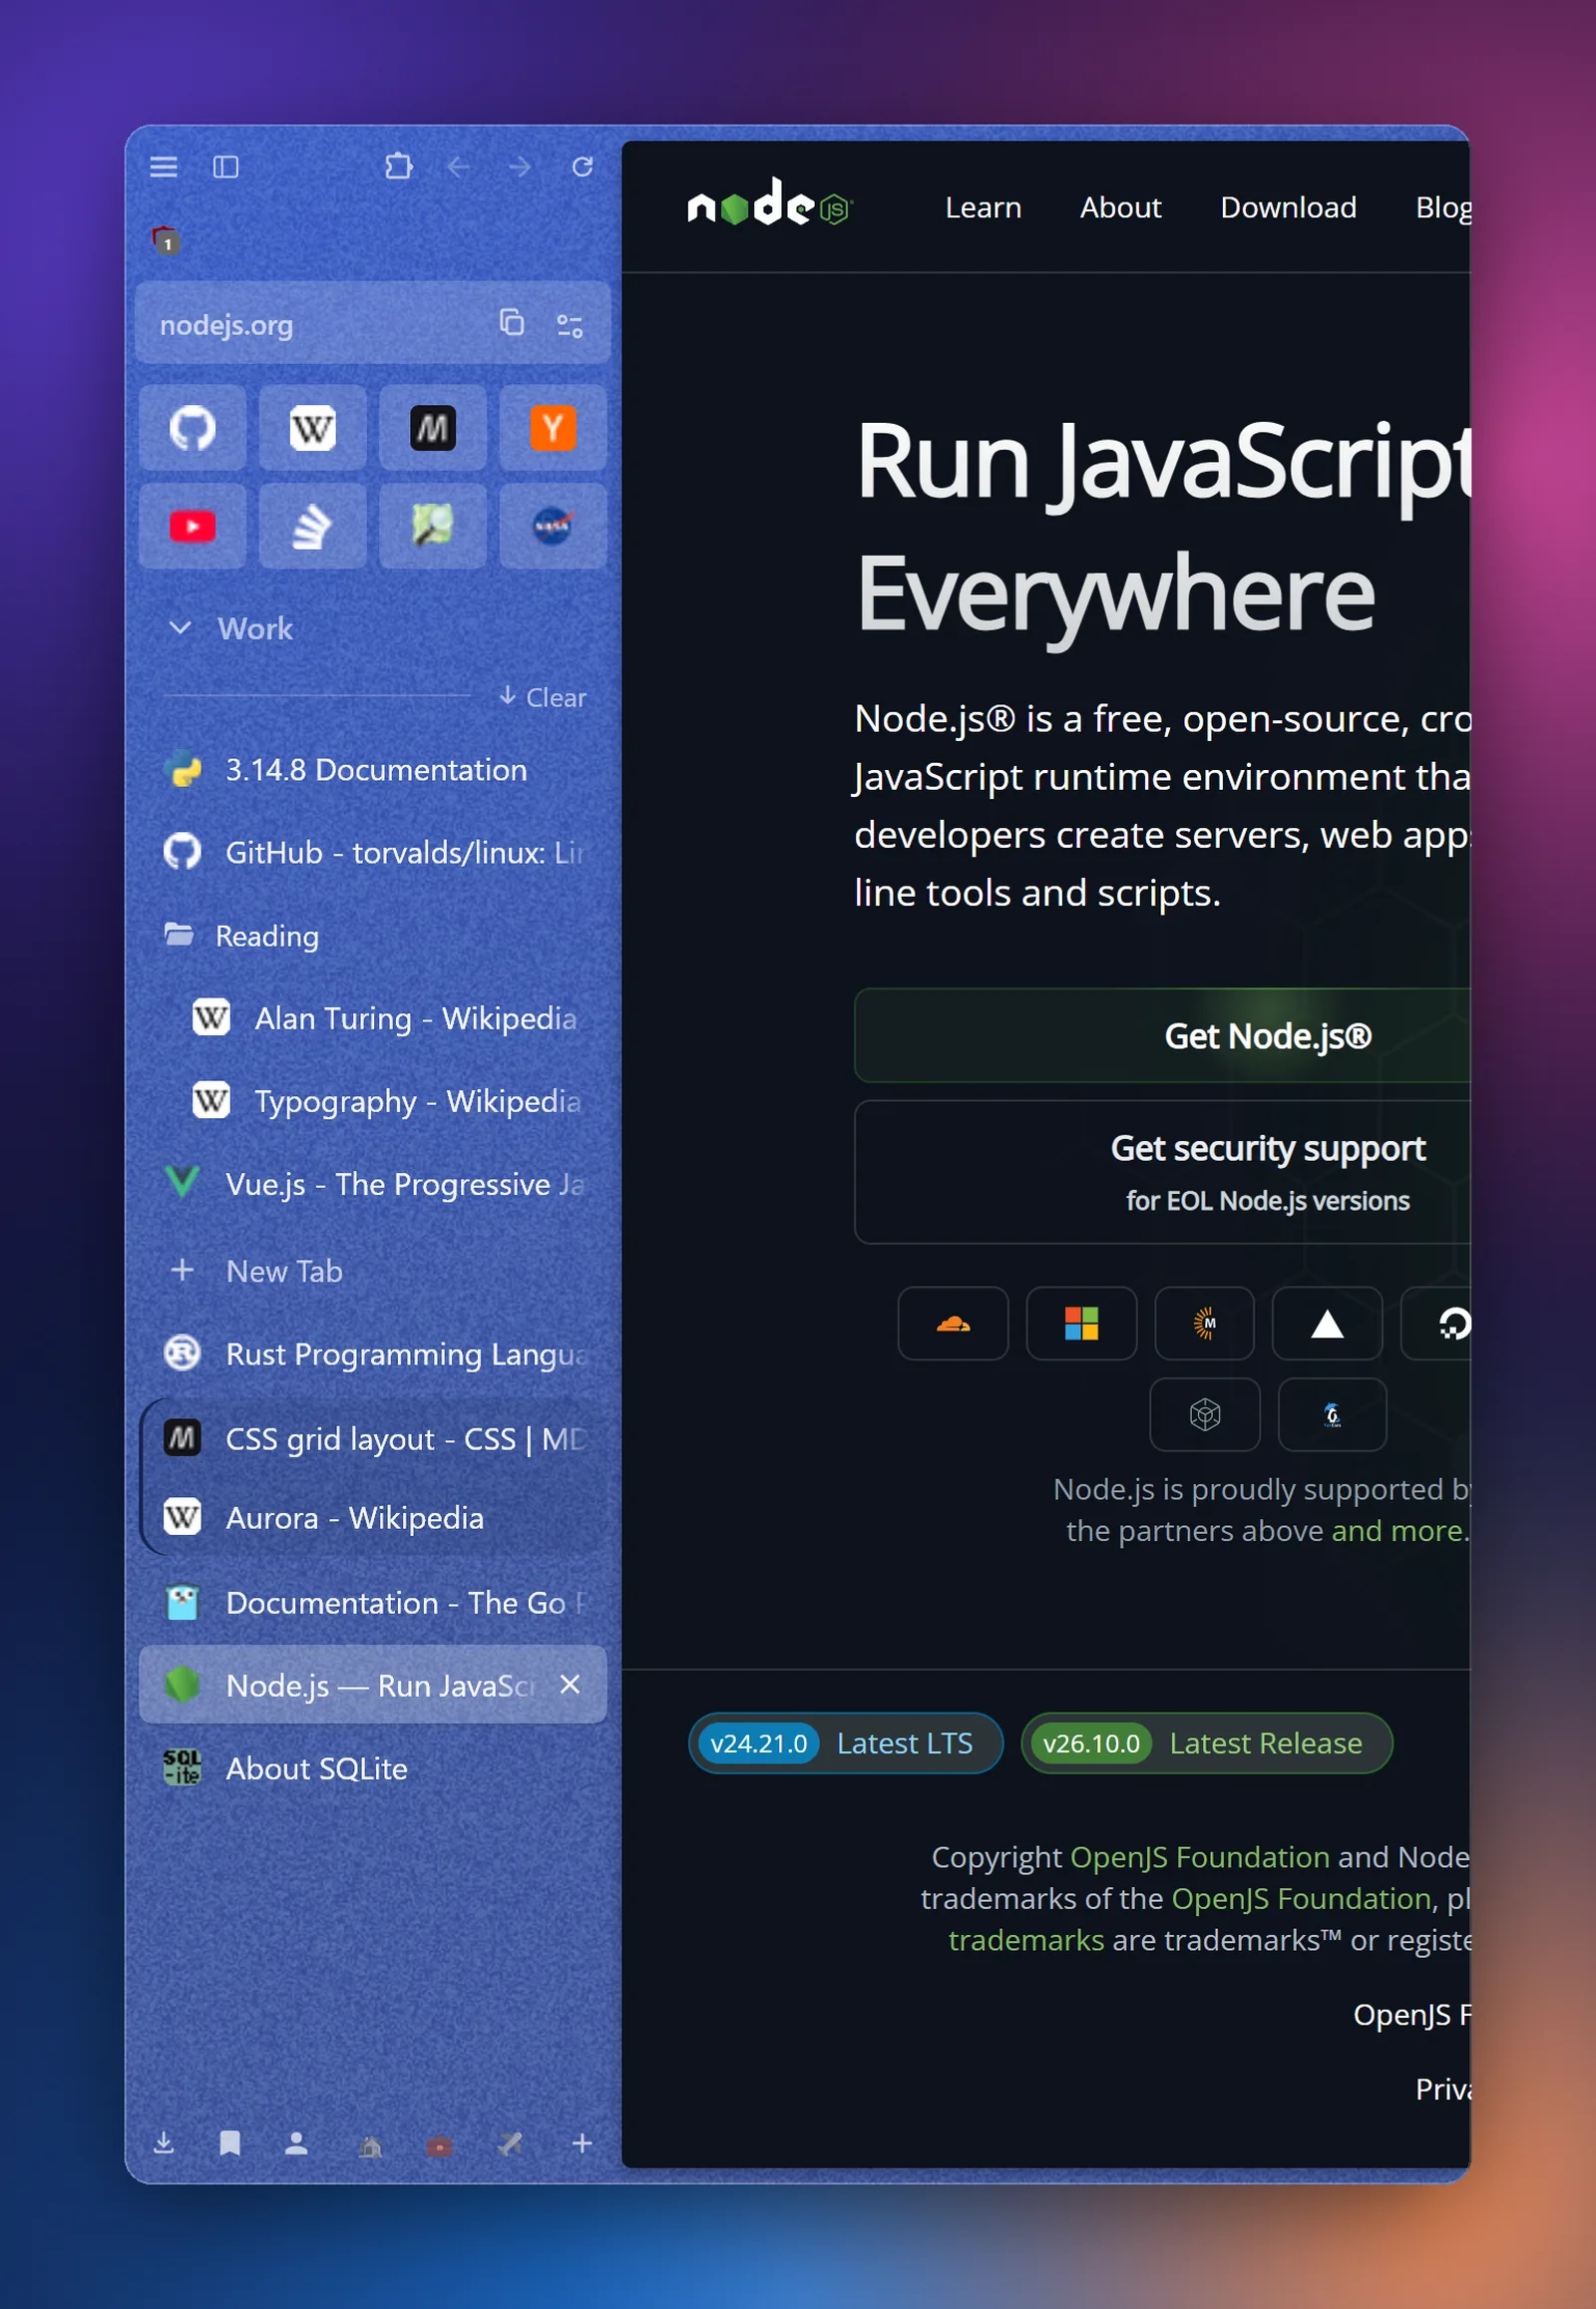Screen dimensions: 1596x2309
Task: Go forward with the right arrow
Action: (520, 167)
